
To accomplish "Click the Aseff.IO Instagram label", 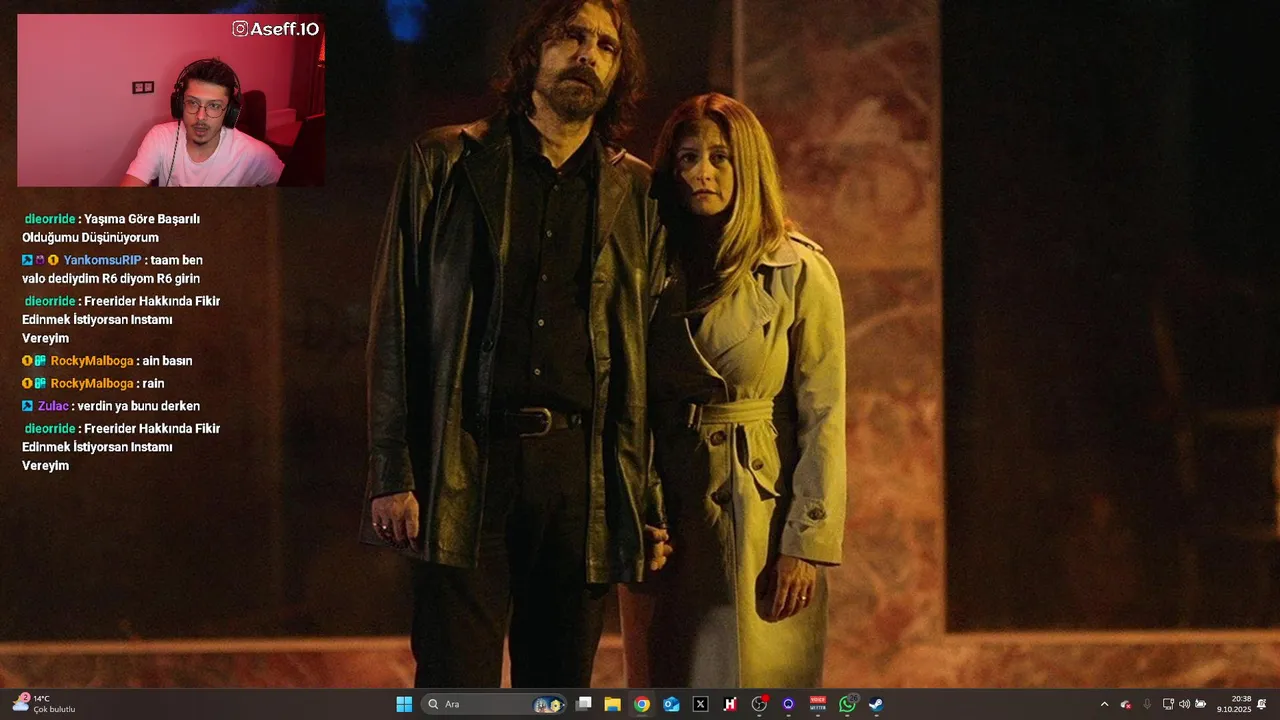I will coord(275,29).
